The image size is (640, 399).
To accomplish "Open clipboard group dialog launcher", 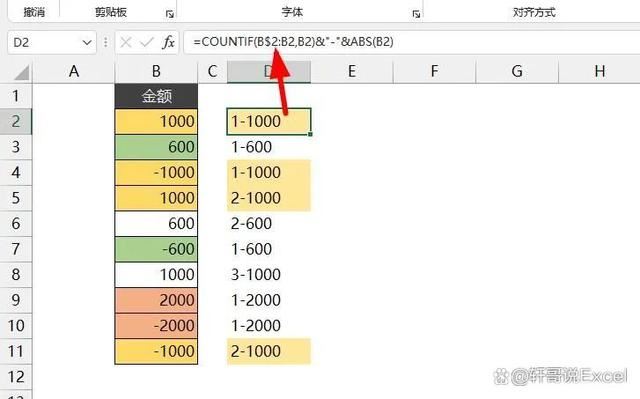I will [x=170, y=14].
